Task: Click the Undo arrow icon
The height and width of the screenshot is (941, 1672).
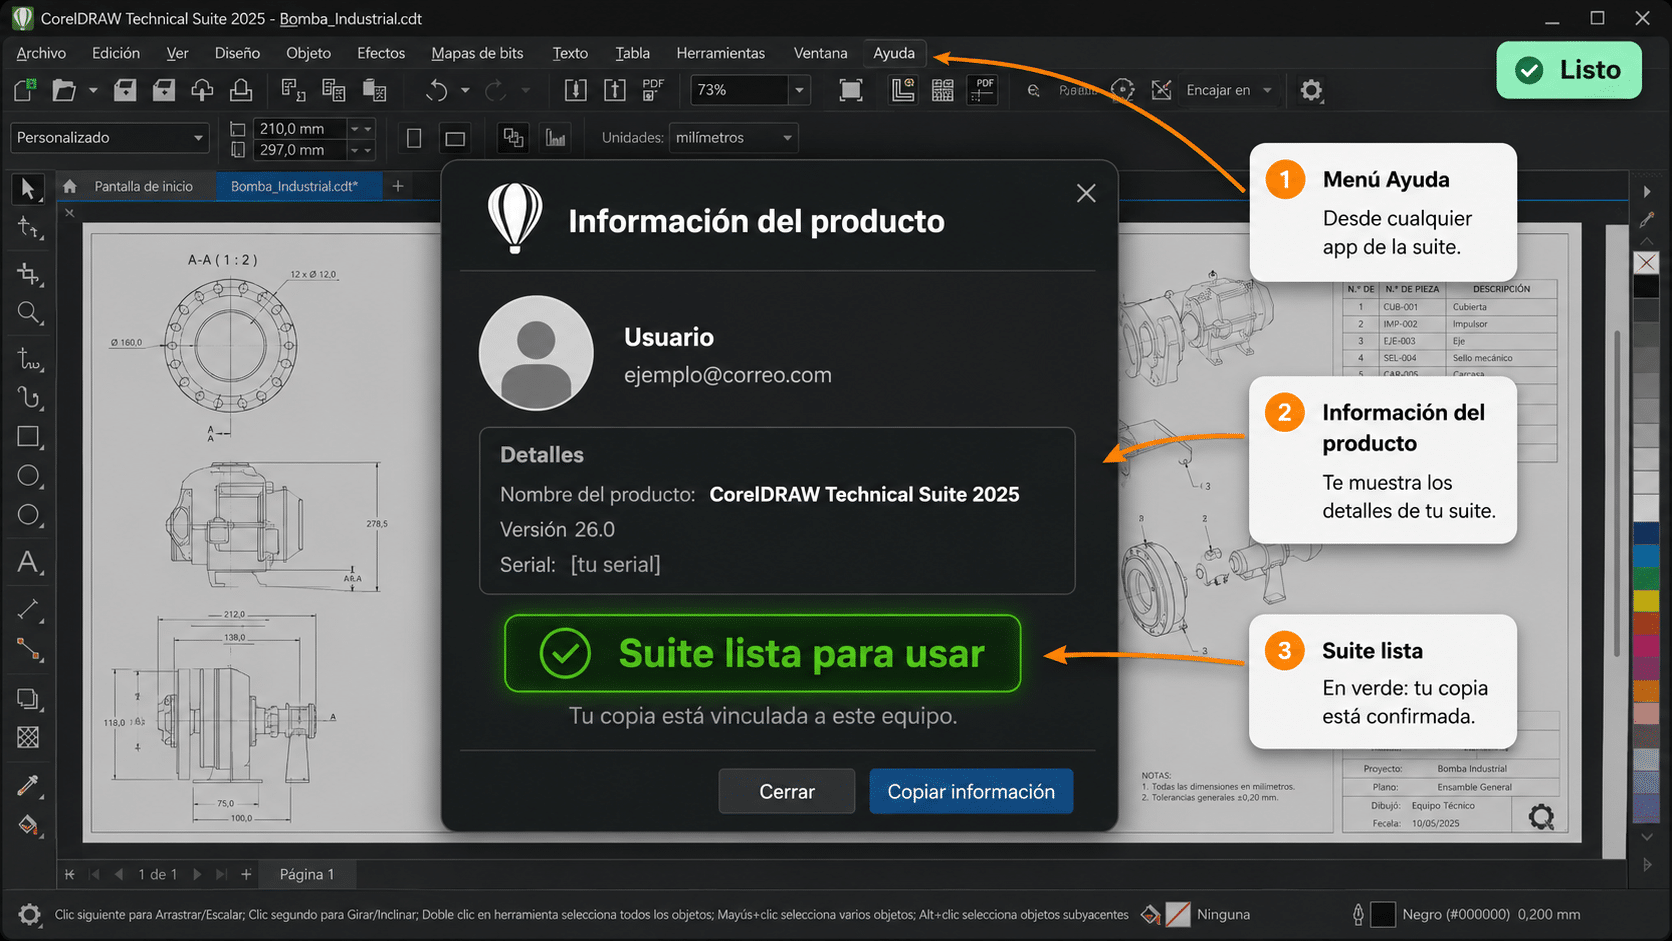Action: (x=437, y=90)
